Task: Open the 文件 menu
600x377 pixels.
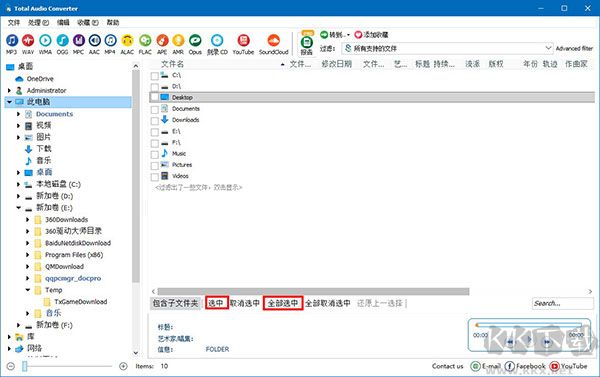Action: tap(14, 23)
